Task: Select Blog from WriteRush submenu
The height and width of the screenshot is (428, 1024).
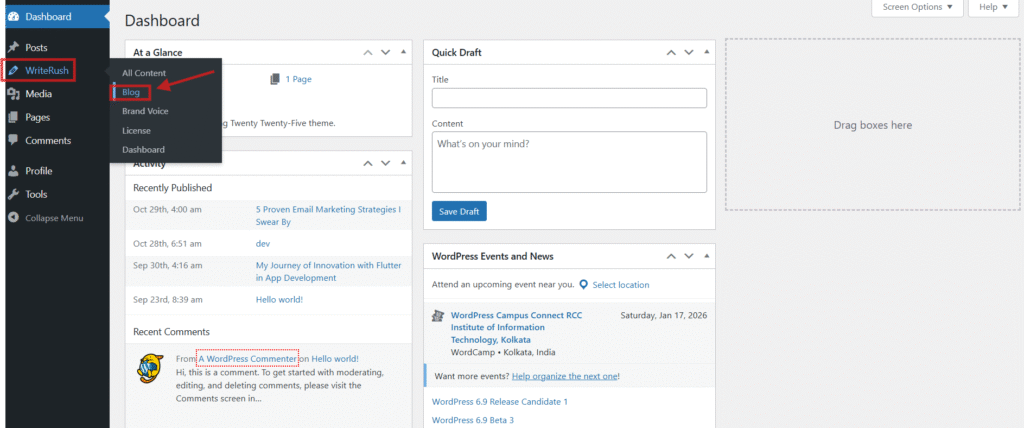Action: click(131, 93)
